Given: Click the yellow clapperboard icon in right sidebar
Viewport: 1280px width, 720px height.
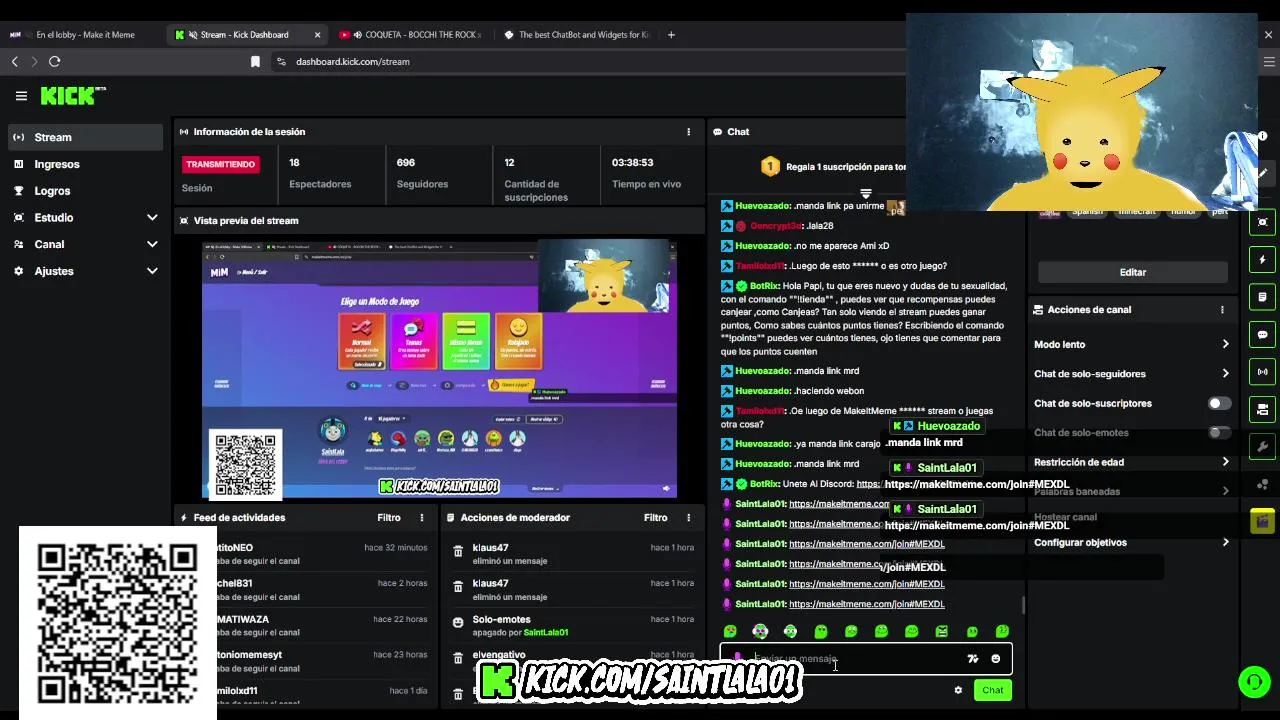Looking at the screenshot, I should 1263,521.
